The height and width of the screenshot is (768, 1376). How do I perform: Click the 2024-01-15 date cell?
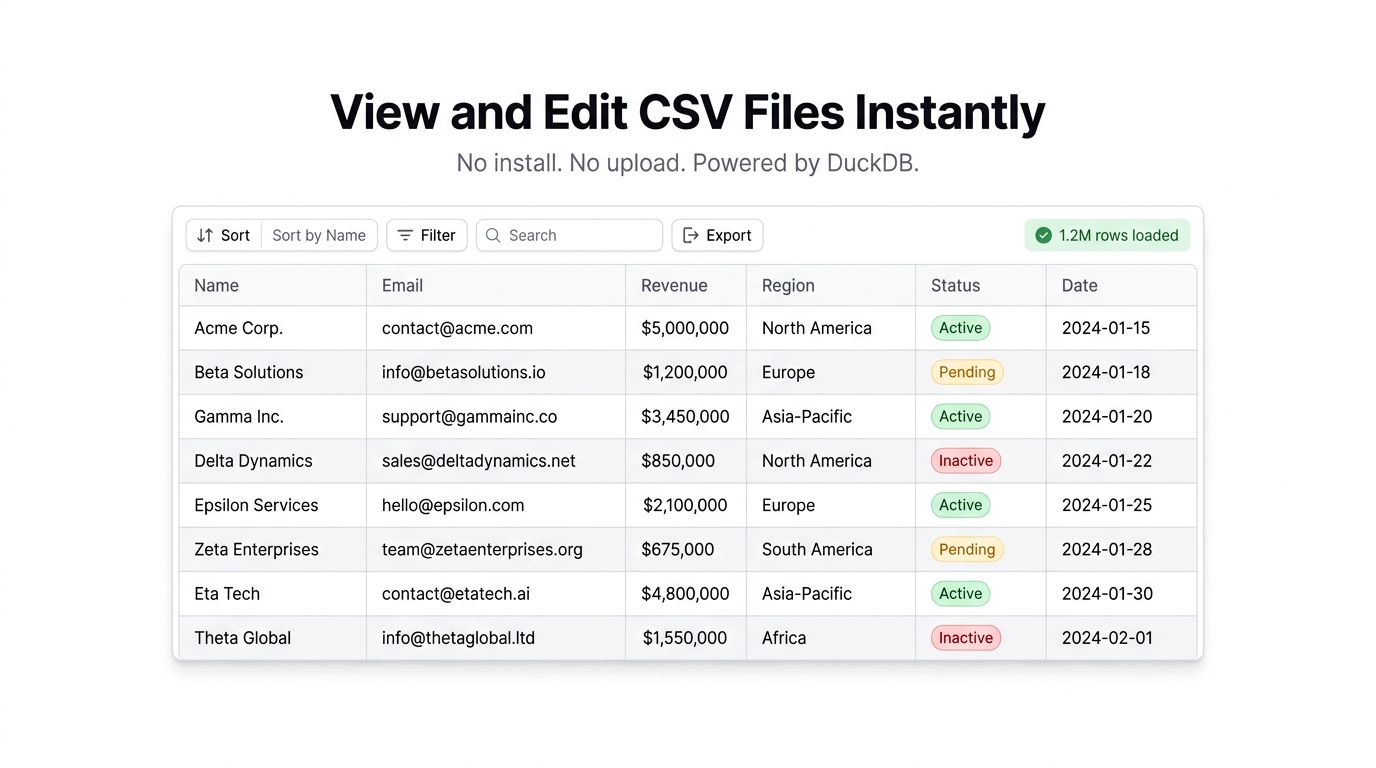[1121, 328]
